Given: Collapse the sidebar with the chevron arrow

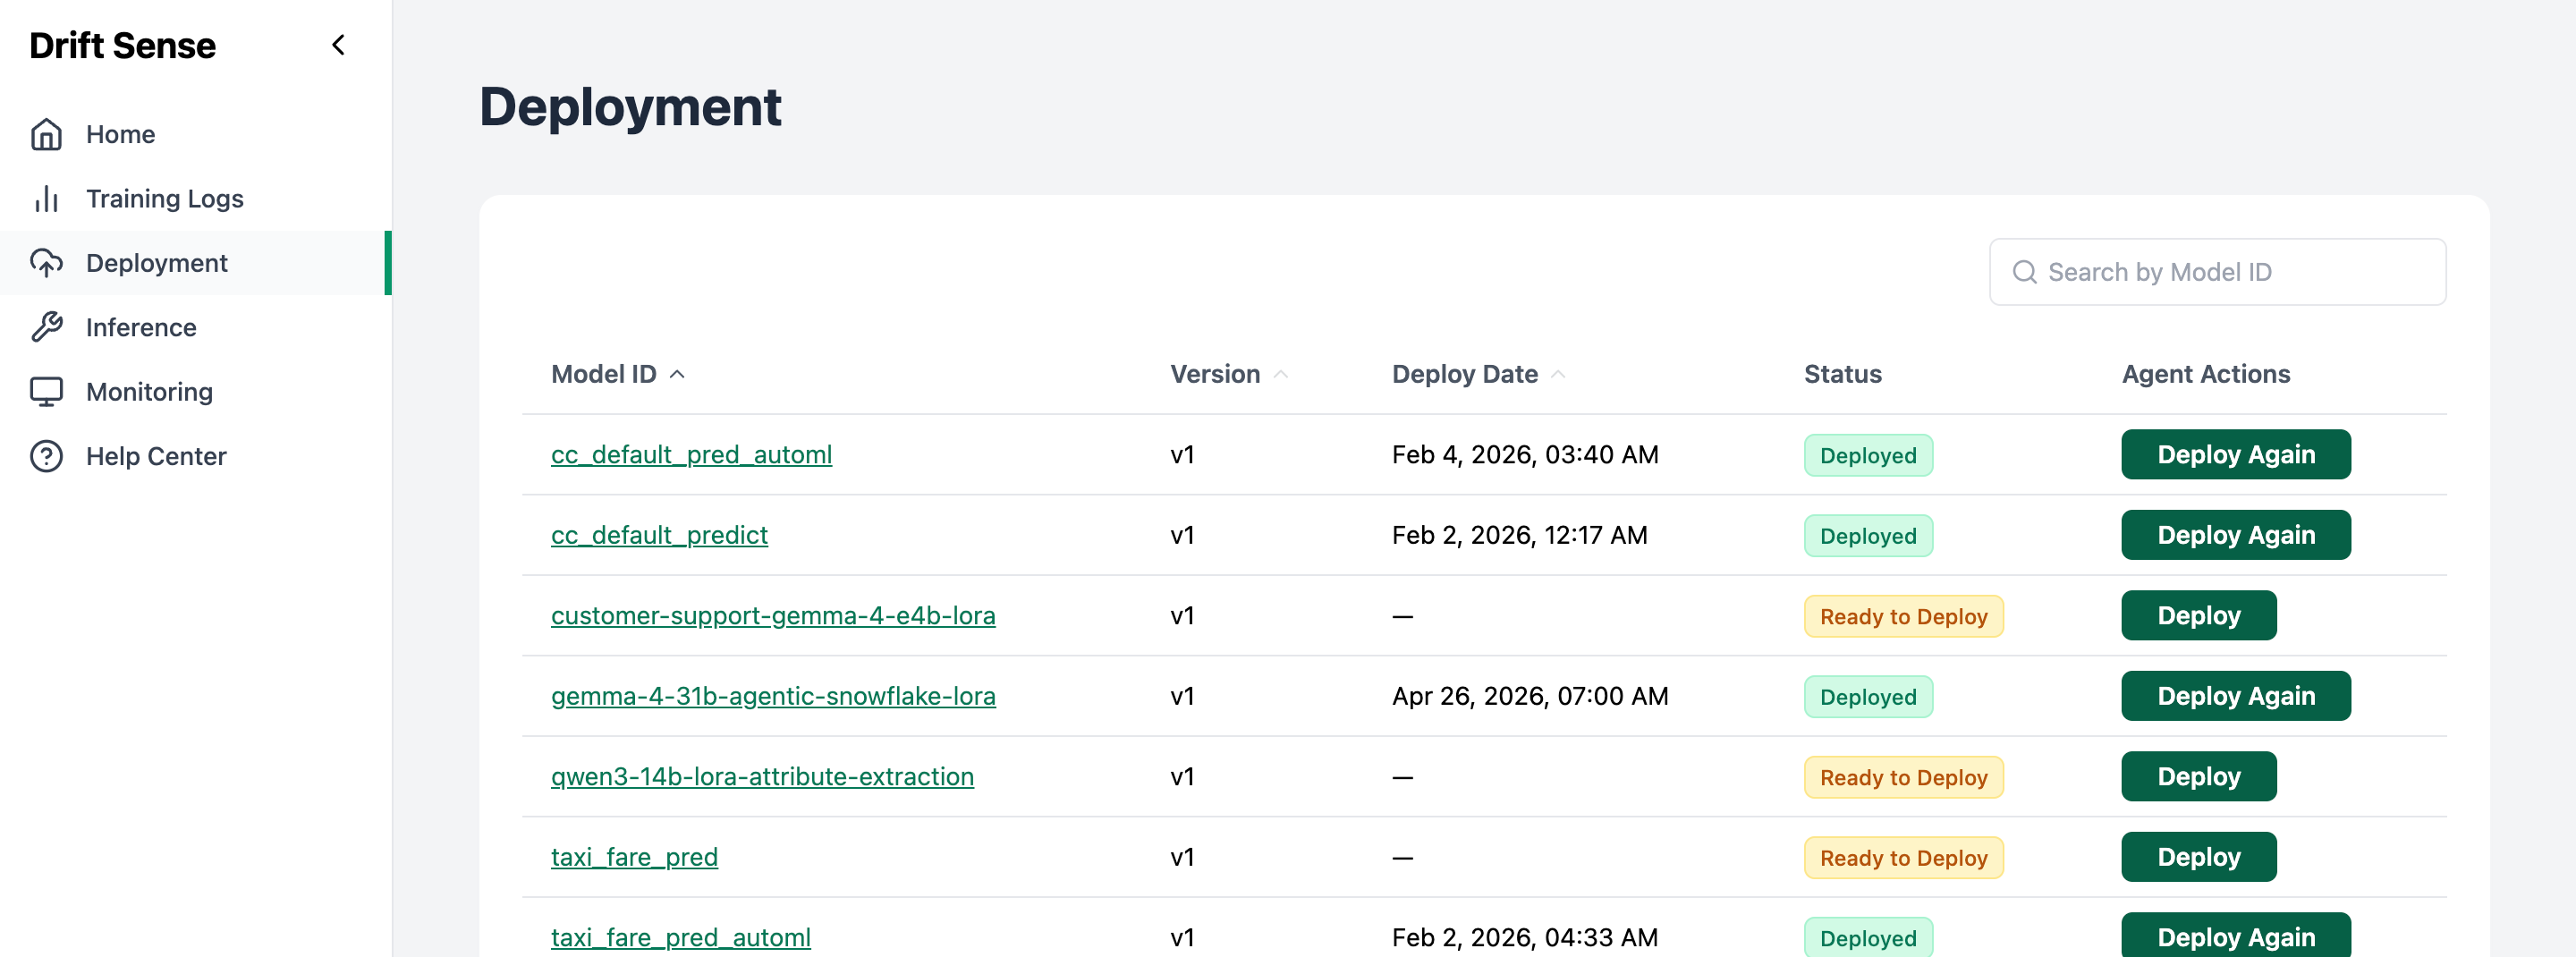Looking at the screenshot, I should click(338, 45).
